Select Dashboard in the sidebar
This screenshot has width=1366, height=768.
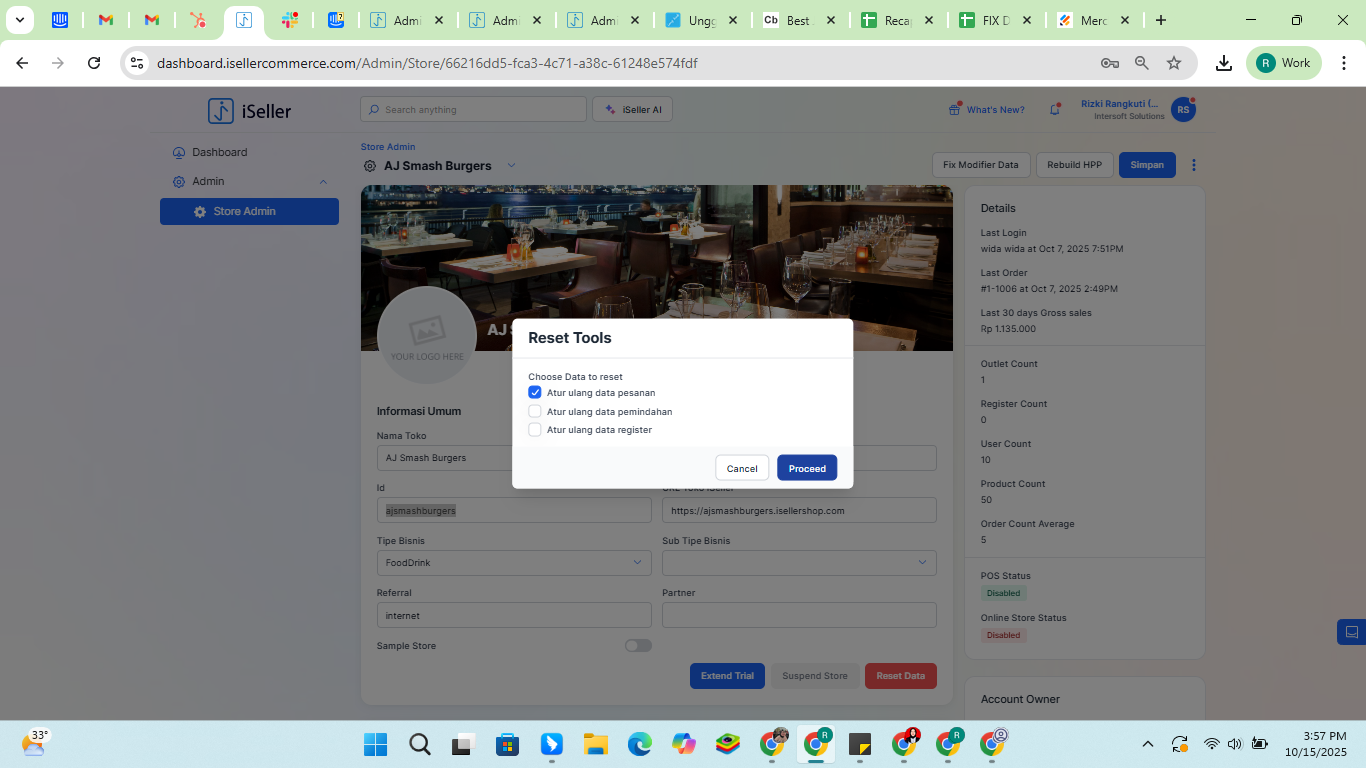coord(219,152)
